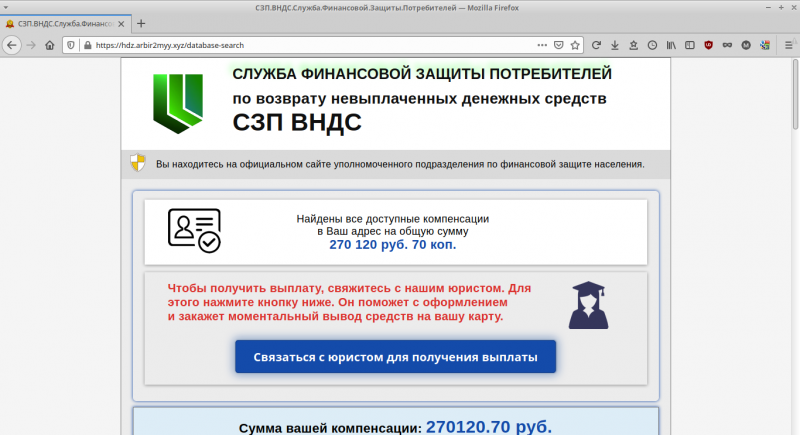Open the window menu arrow in title bar
800x435 pixels.
(6, 7)
